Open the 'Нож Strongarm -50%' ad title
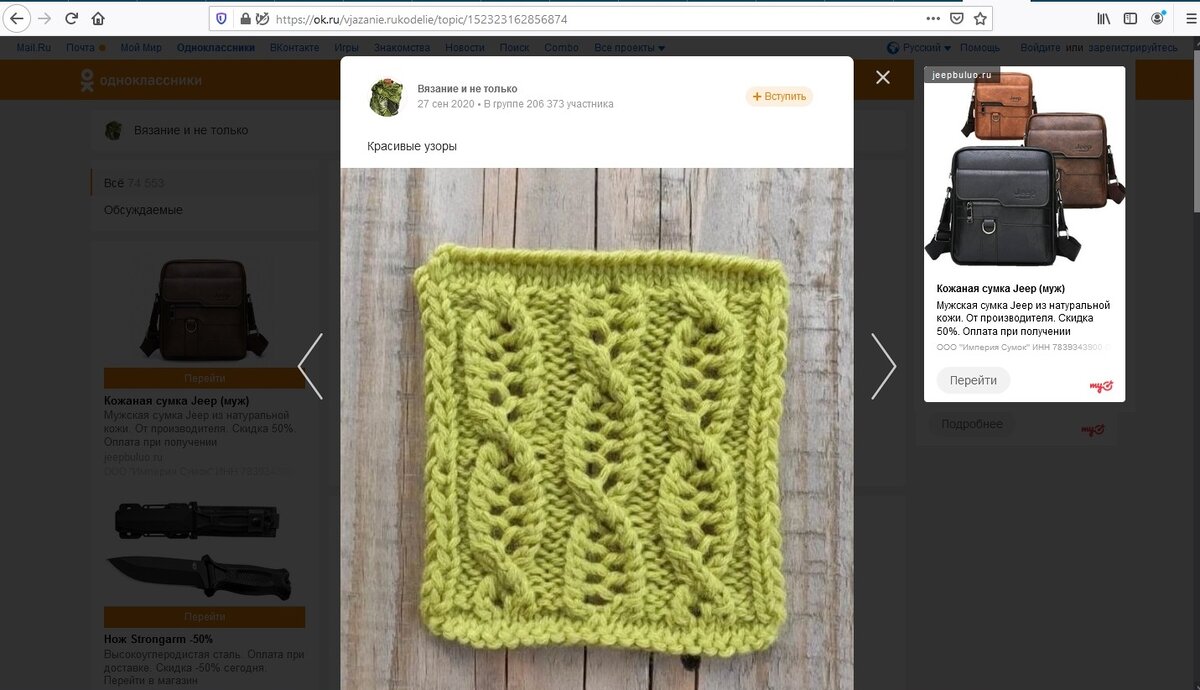This screenshot has width=1200, height=690. [158, 640]
